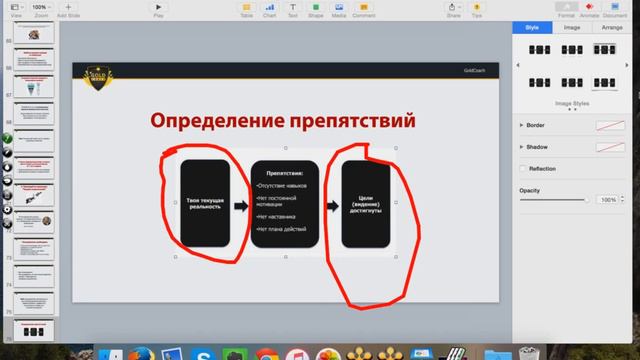Viewport: 640px width, 360px height.
Task: Open Firefox from the Dock
Action: 141,353
